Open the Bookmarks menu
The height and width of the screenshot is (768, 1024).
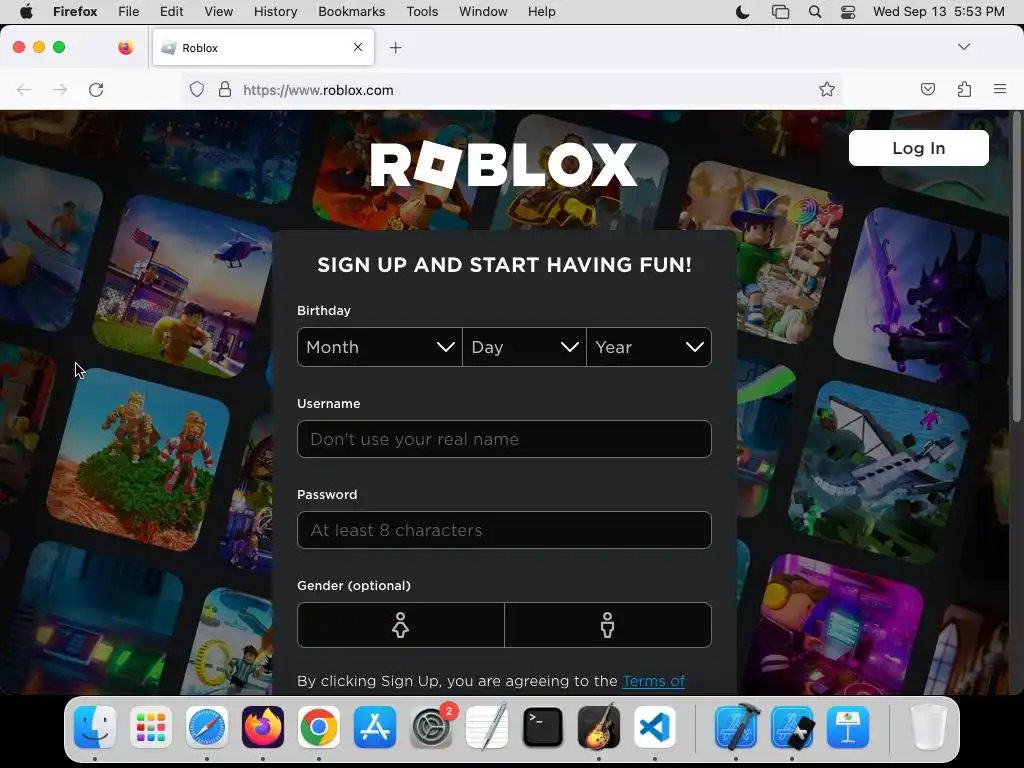pos(351,12)
